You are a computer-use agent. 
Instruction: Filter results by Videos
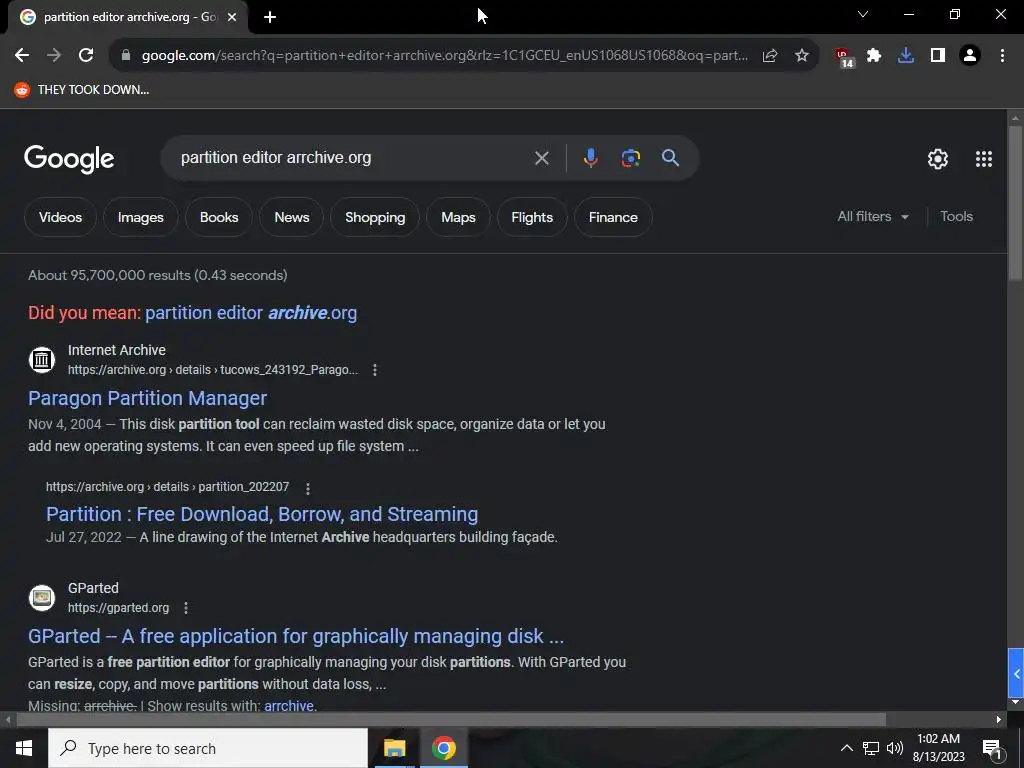pos(60,217)
